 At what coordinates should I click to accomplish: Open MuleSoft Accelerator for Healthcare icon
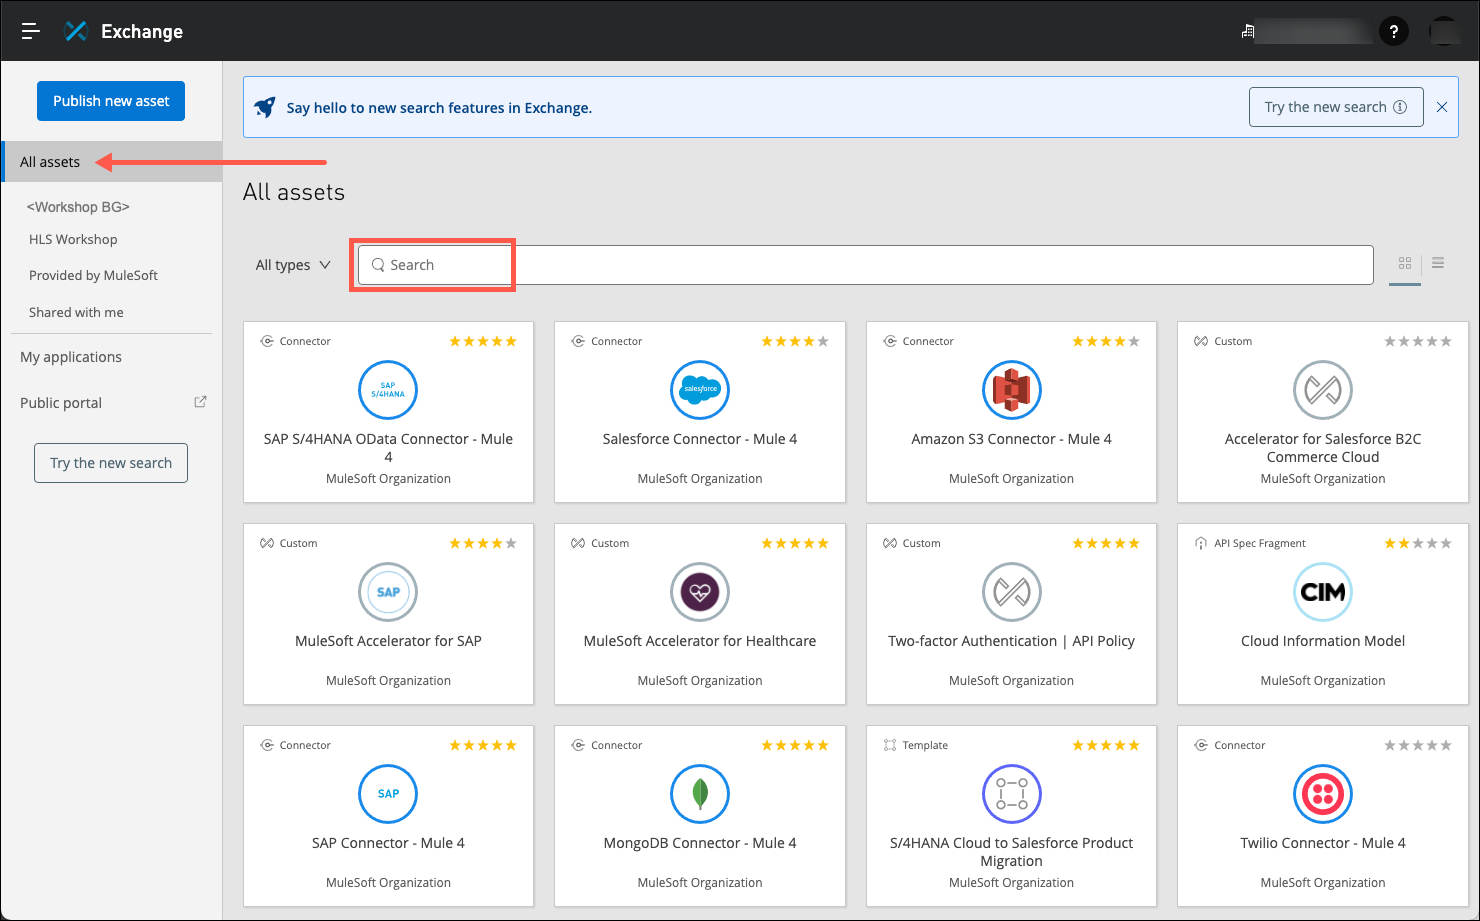click(700, 592)
